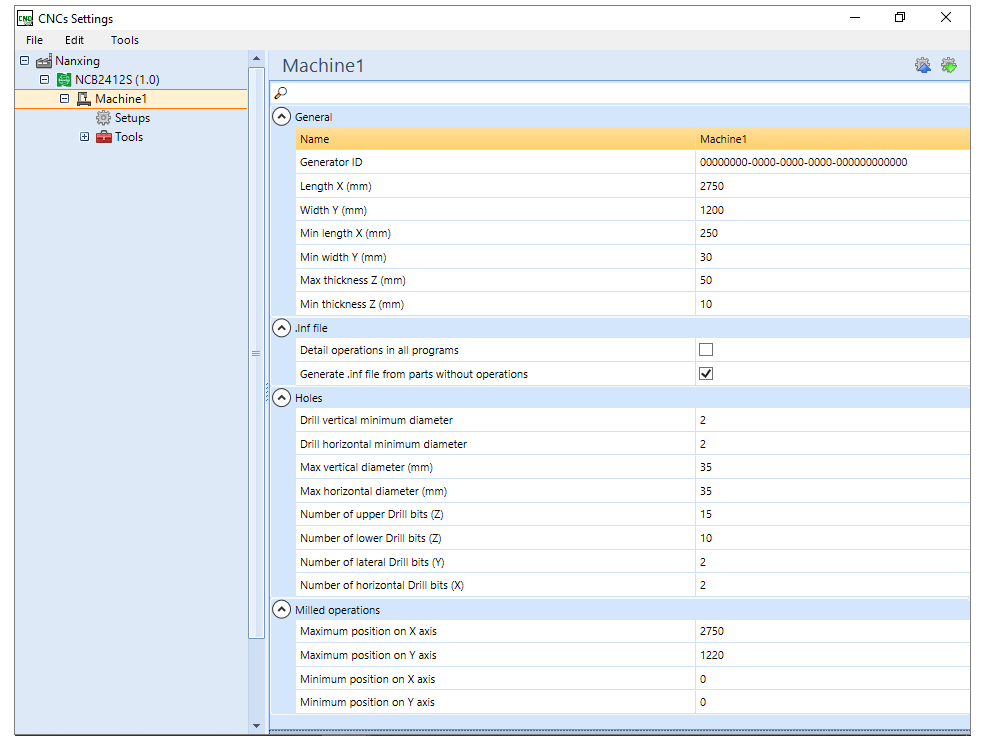Open the Tools menu in menu bar
This screenshot has width=981, height=746.
125,40
